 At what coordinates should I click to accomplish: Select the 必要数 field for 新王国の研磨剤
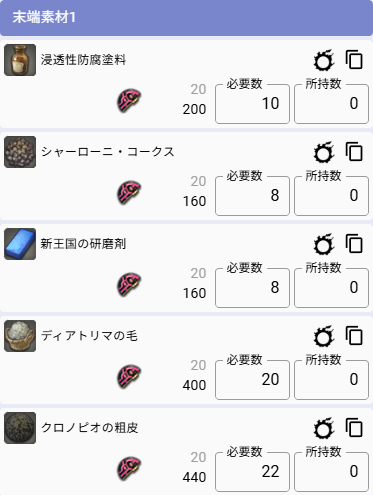click(252, 288)
